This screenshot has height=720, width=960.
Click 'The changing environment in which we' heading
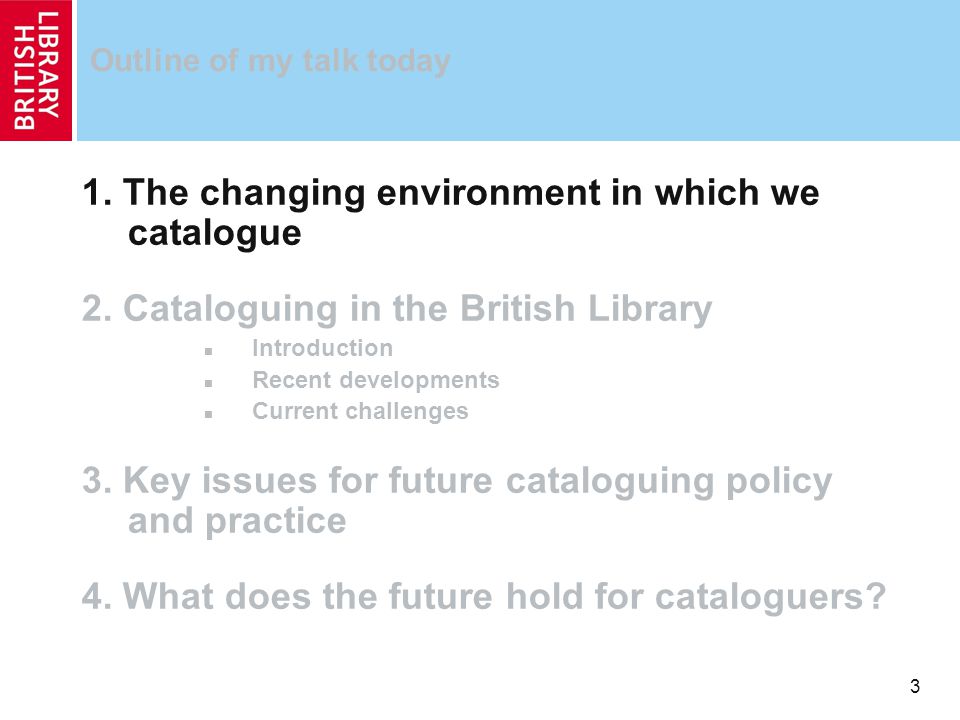(x=471, y=192)
